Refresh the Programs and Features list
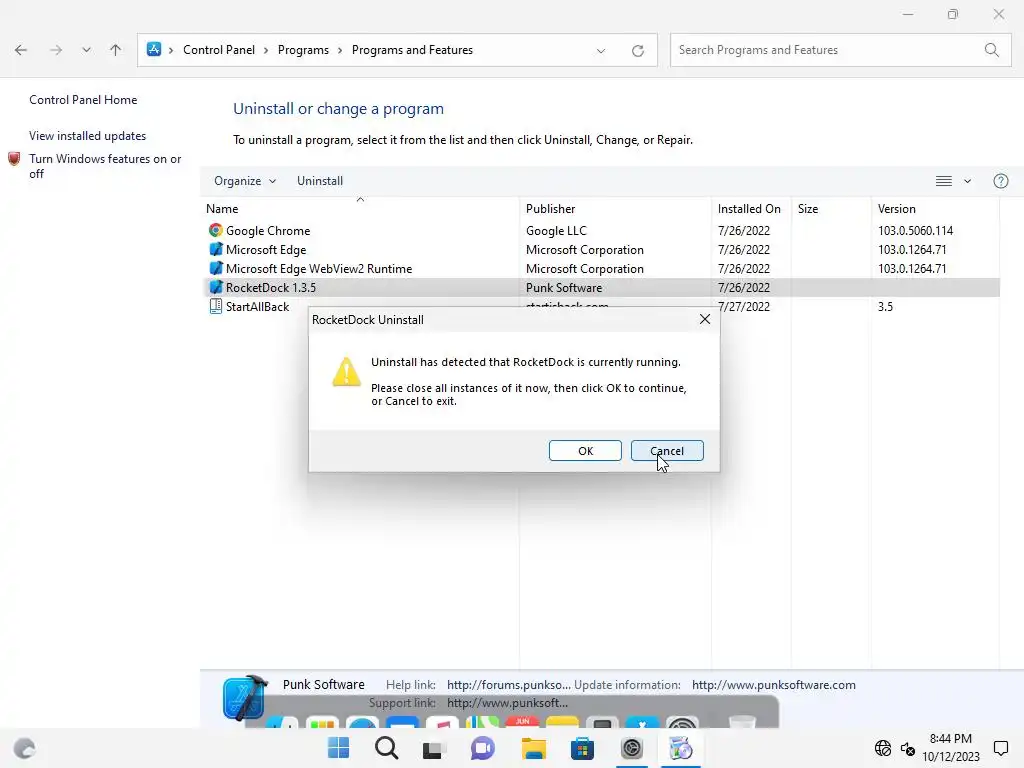This screenshot has height=768, width=1024. click(638, 50)
